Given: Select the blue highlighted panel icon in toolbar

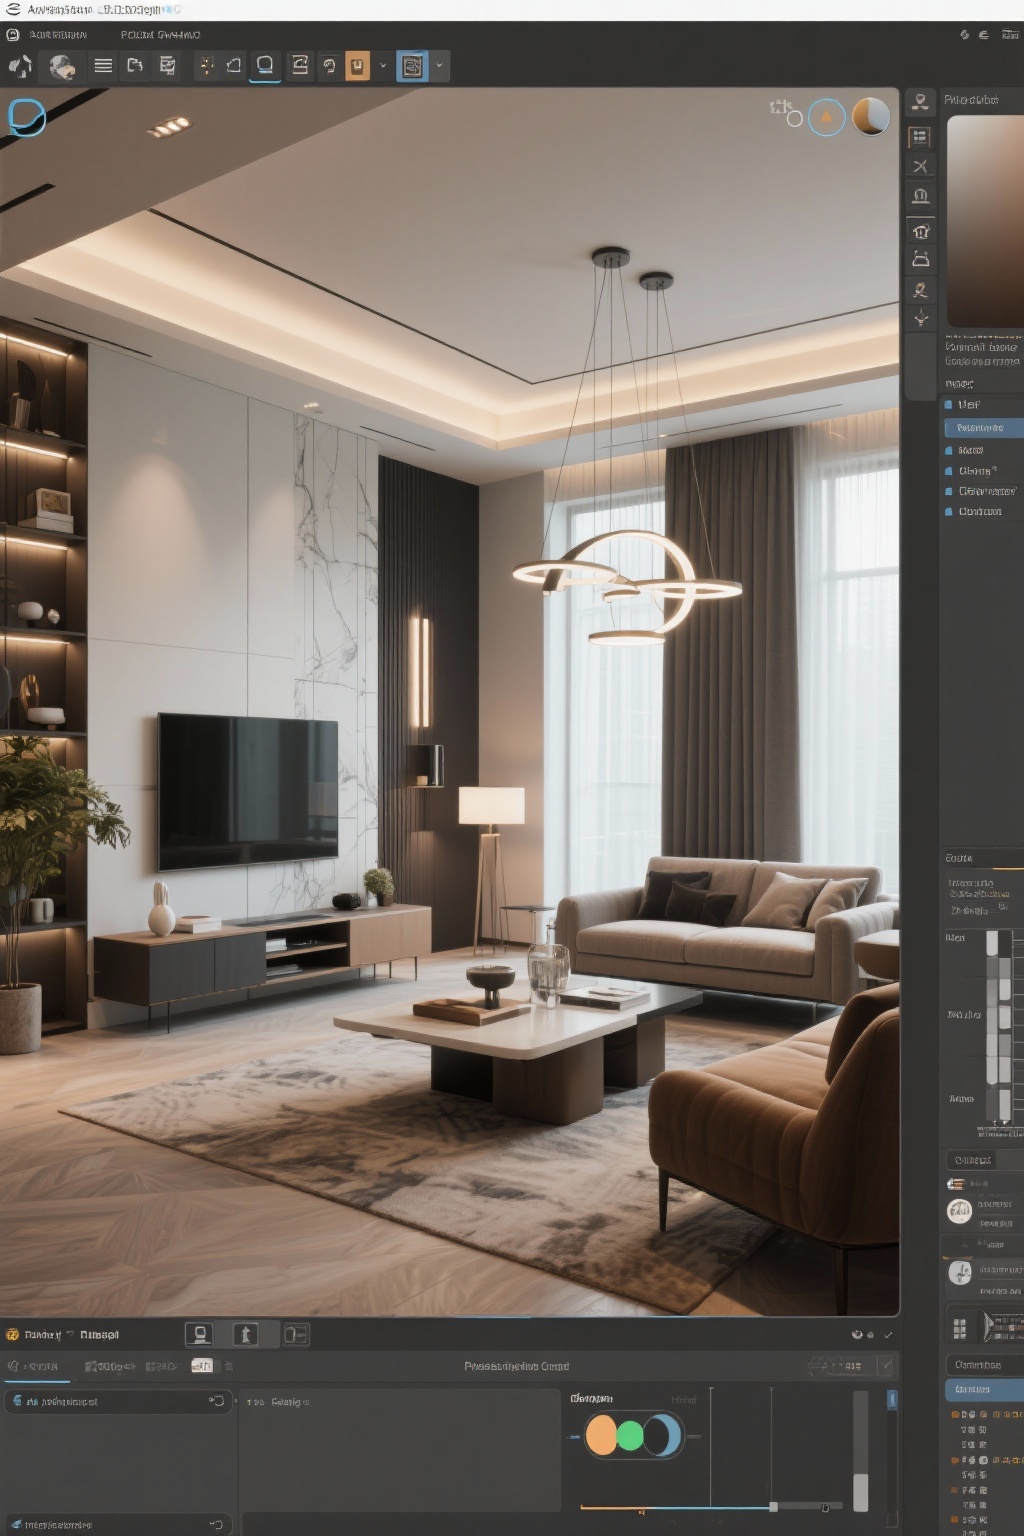Looking at the screenshot, I should click(x=412, y=66).
